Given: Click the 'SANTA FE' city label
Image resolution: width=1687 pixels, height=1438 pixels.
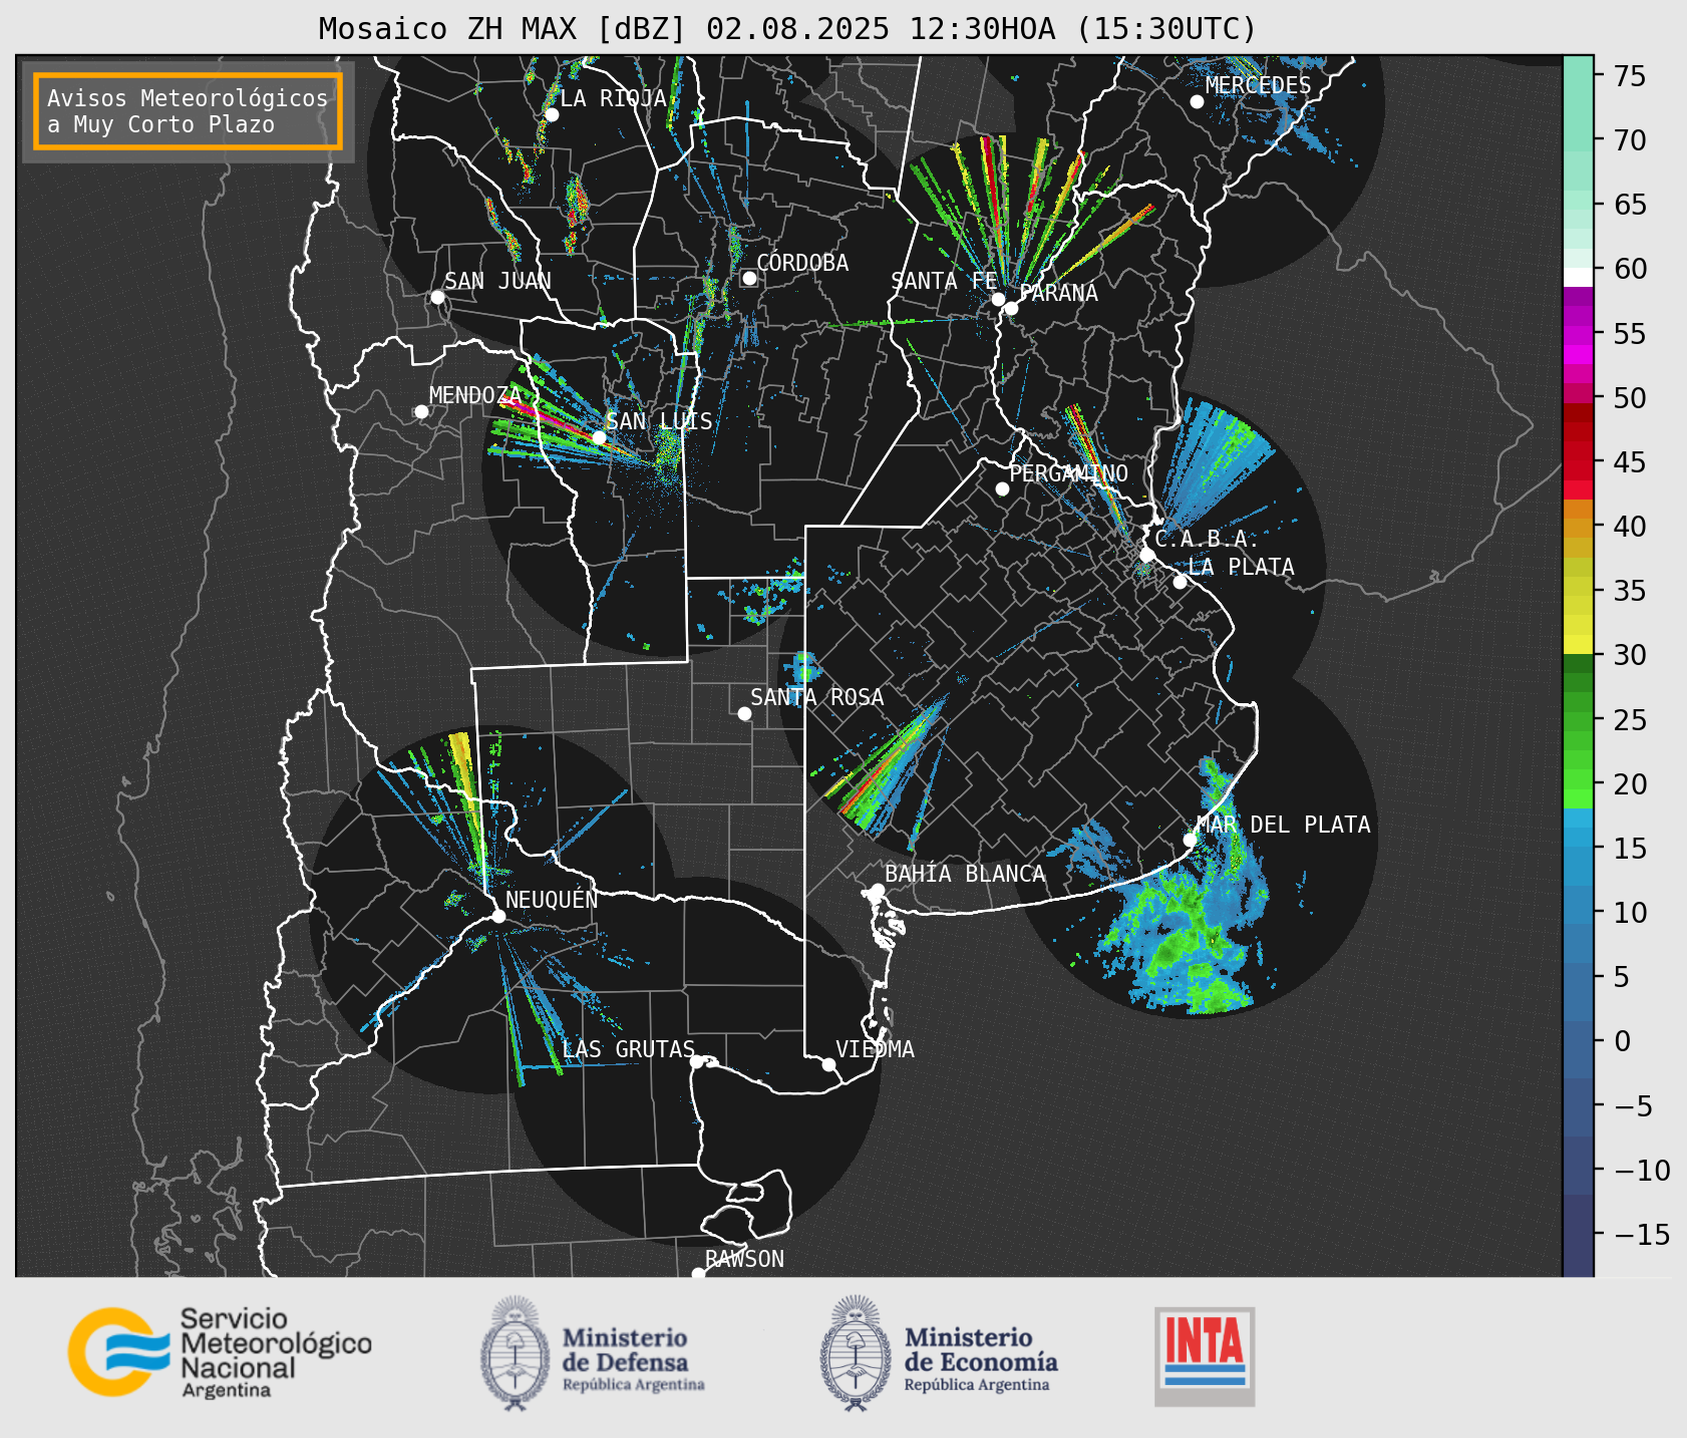Looking at the screenshot, I should pyautogui.click(x=944, y=281).
